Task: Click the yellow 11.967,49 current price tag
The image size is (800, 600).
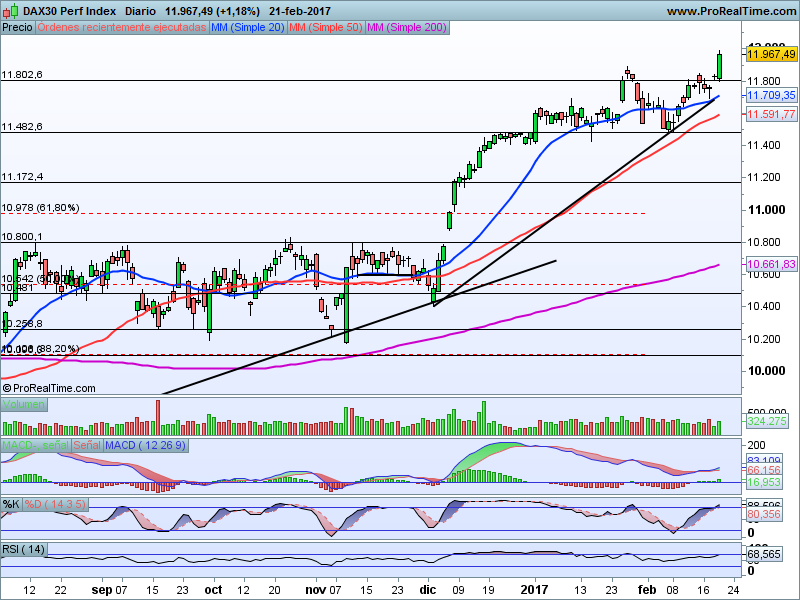Action: (771, 54)
